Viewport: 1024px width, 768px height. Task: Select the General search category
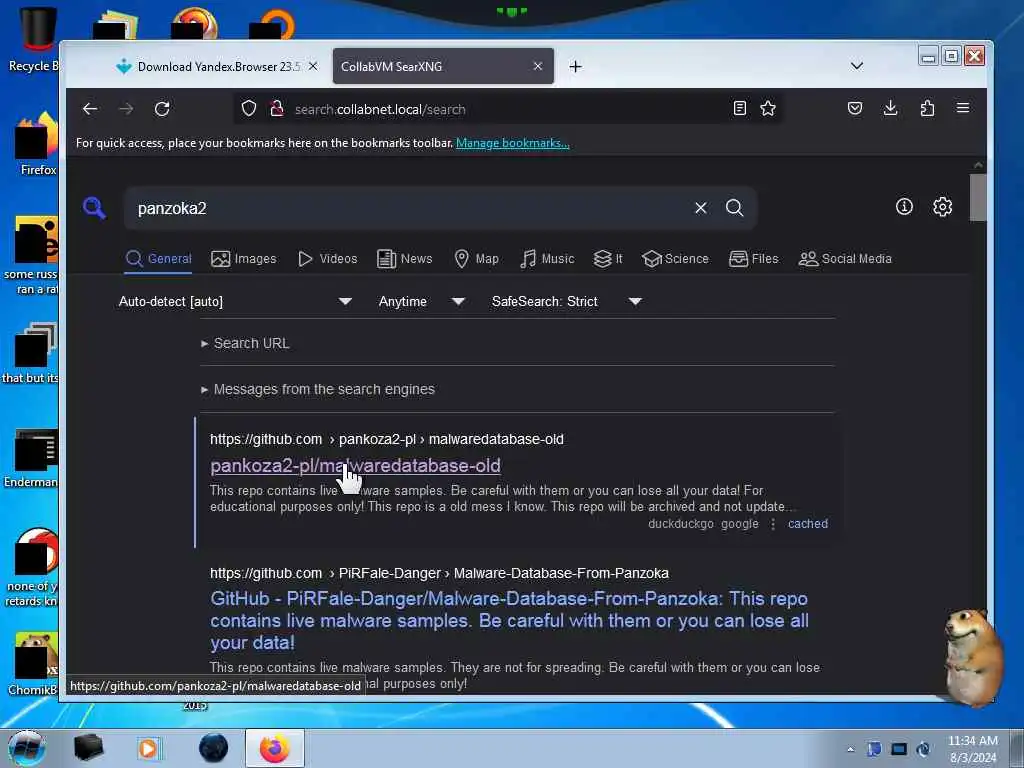tap(159, 259)
